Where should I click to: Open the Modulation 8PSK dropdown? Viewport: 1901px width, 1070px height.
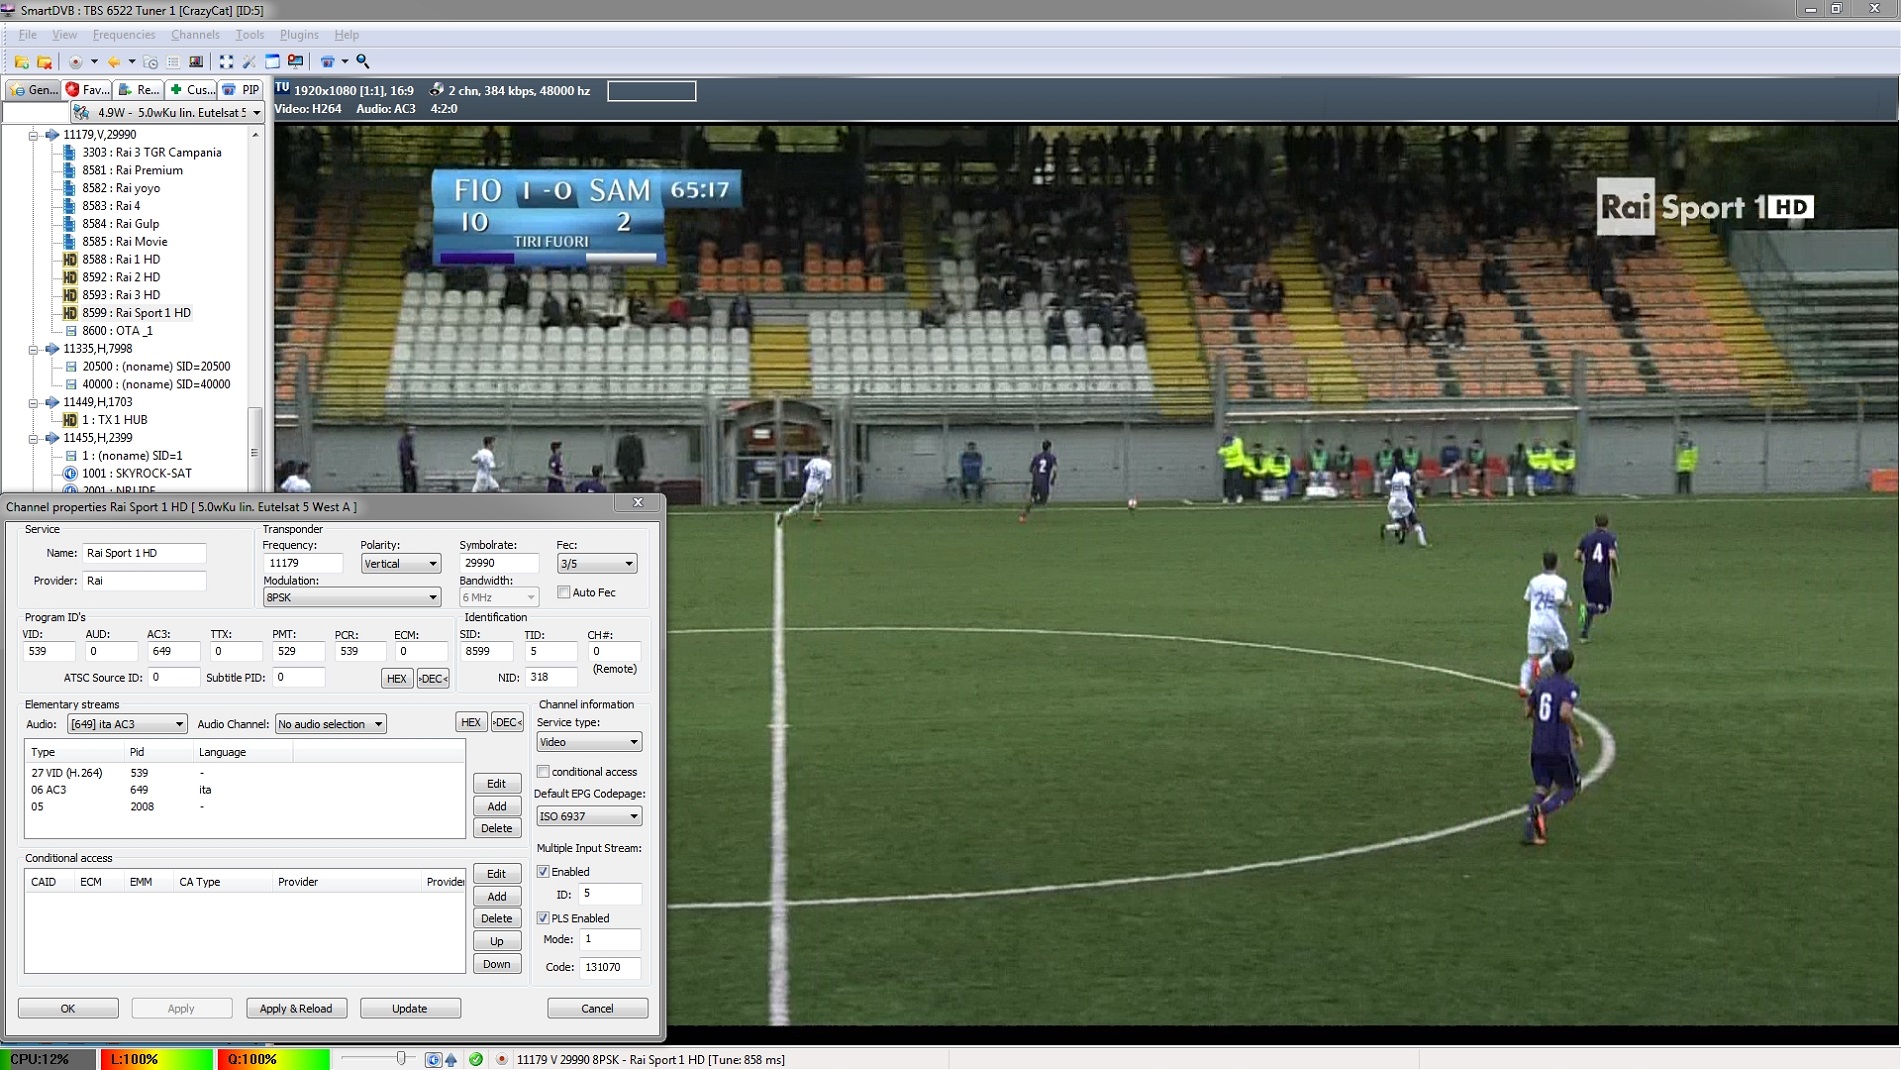[351, 598]
